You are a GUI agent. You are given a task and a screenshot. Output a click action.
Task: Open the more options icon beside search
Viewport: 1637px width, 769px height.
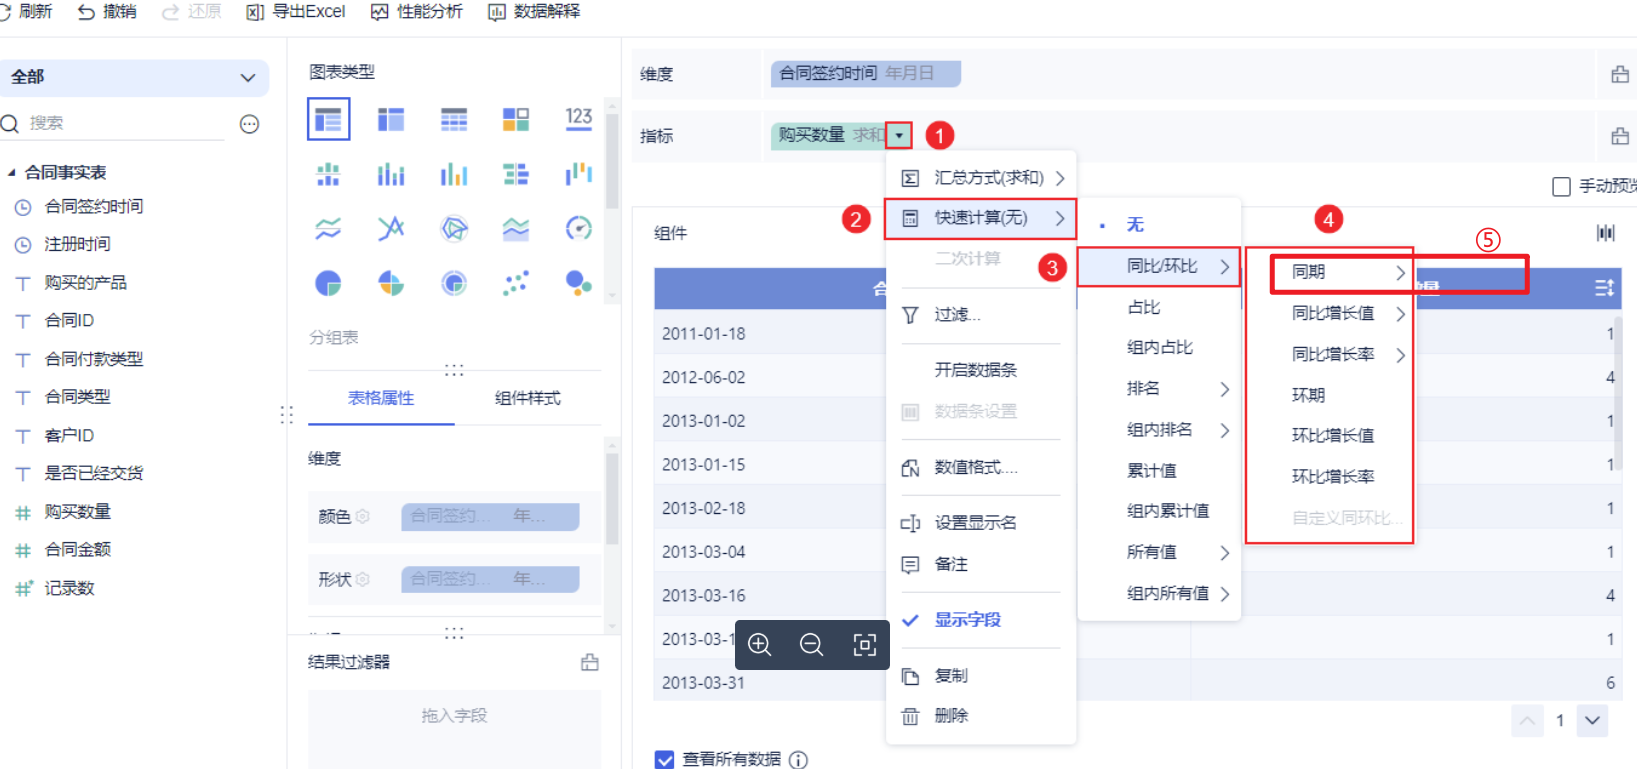pyautogui.click(x=250, y=124)
